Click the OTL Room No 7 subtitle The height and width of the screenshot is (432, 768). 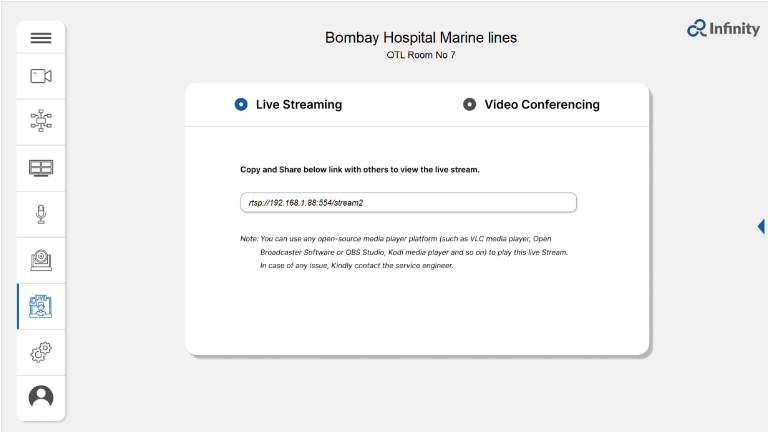pos(421,55)
